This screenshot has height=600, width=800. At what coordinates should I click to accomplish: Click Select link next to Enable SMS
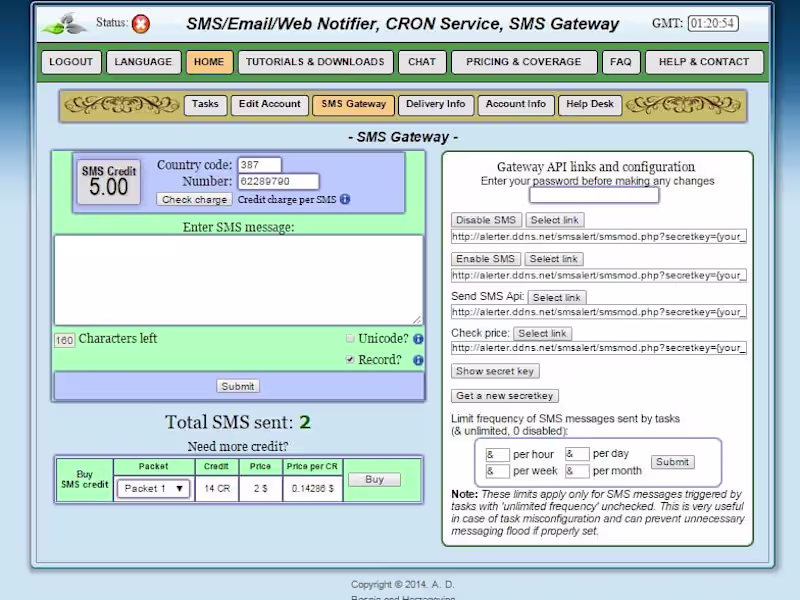(554, 259)
